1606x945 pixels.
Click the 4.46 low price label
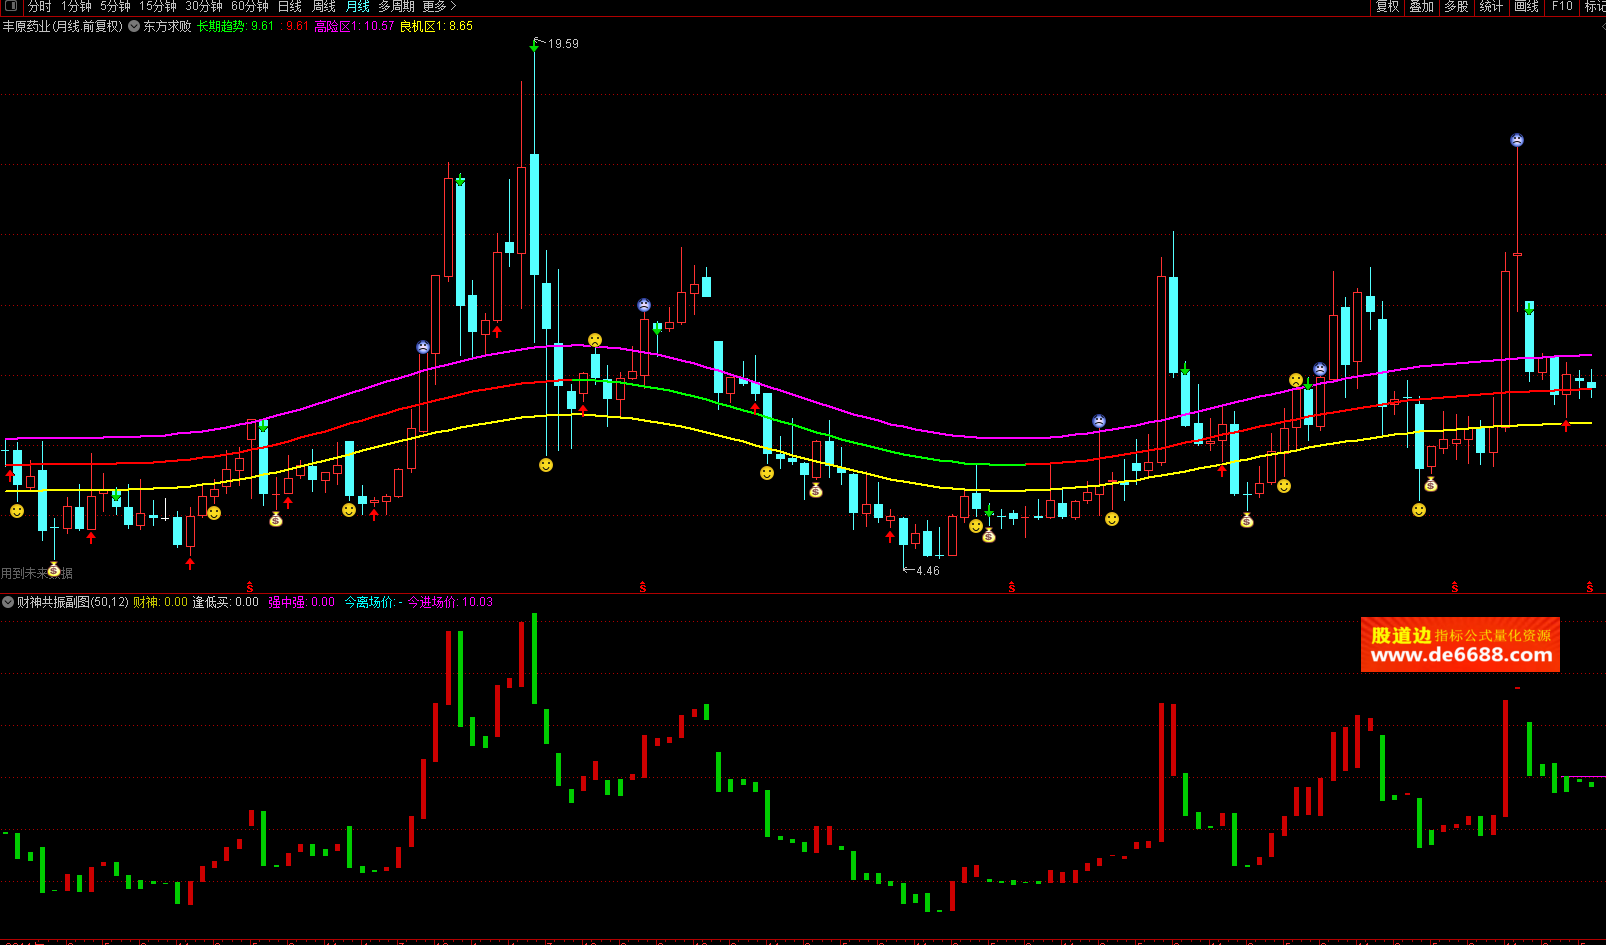928,571
